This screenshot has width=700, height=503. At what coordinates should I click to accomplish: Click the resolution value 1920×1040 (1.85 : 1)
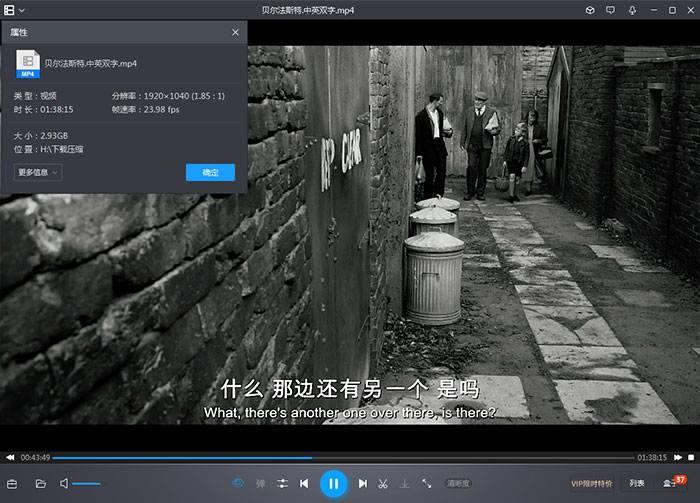click(x=184, y=96)
